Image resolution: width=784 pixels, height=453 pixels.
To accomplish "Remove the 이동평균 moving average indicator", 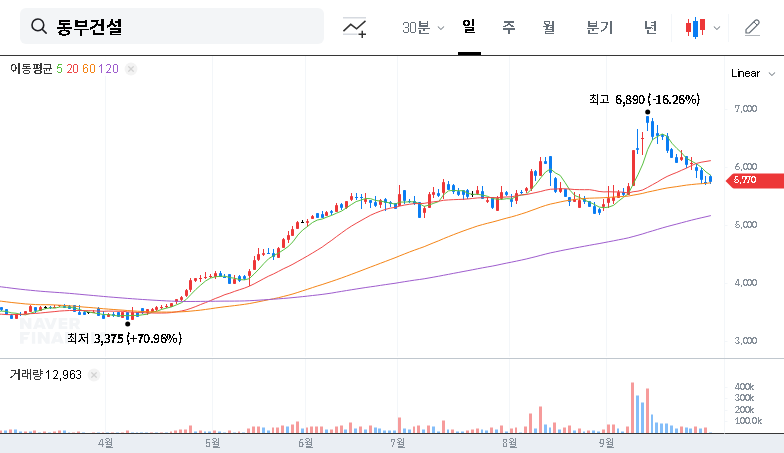I will click(130, 69).
